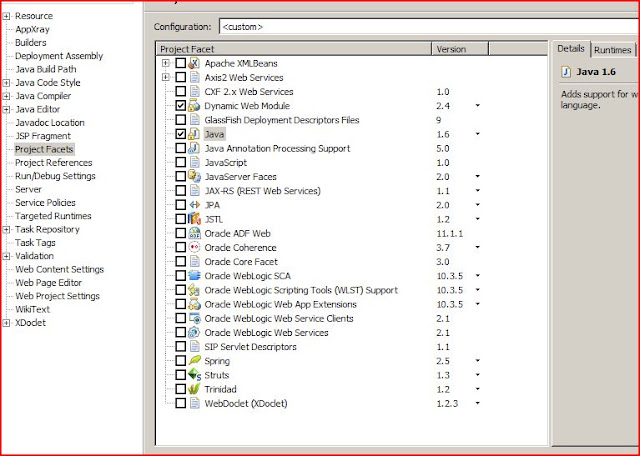Open Deployment Assembly page
Viewport: 640px width, 456px height.
[59, 56]
